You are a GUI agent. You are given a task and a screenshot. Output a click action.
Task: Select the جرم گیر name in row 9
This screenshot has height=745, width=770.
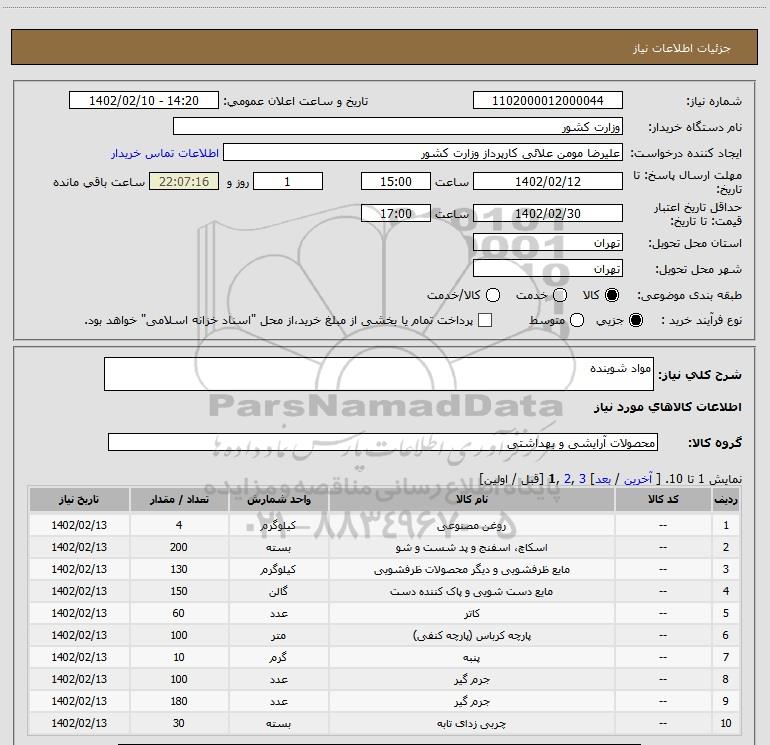pos(471,701)
